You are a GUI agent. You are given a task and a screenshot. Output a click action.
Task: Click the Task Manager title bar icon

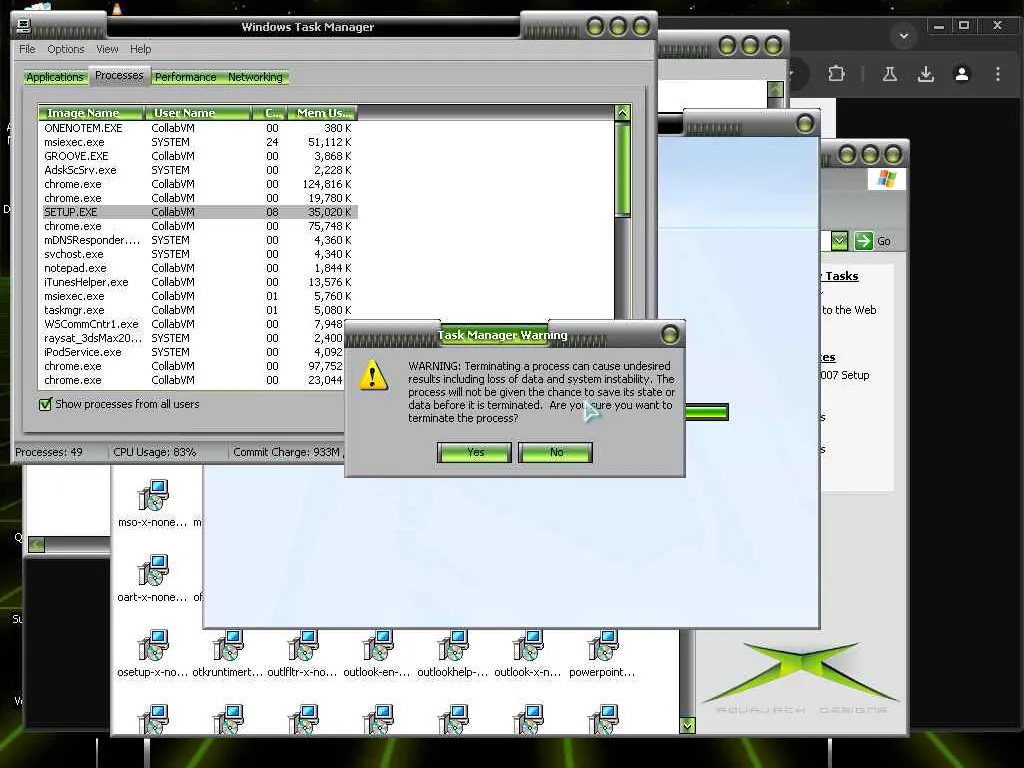click(24, 26)
